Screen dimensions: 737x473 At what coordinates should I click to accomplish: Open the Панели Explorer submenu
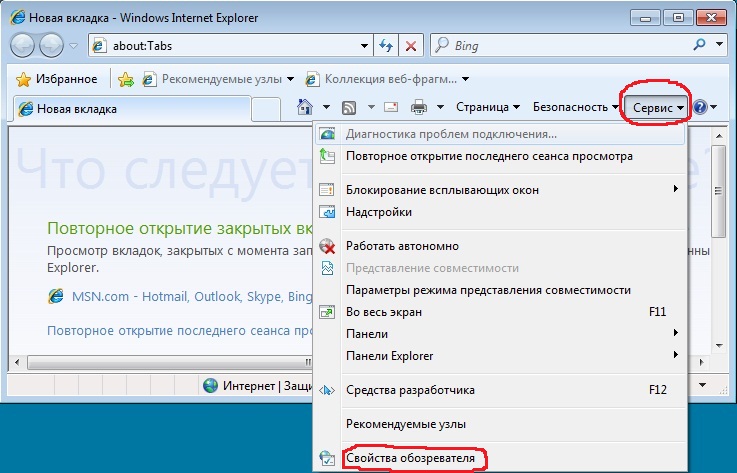(x=500, y=356)
